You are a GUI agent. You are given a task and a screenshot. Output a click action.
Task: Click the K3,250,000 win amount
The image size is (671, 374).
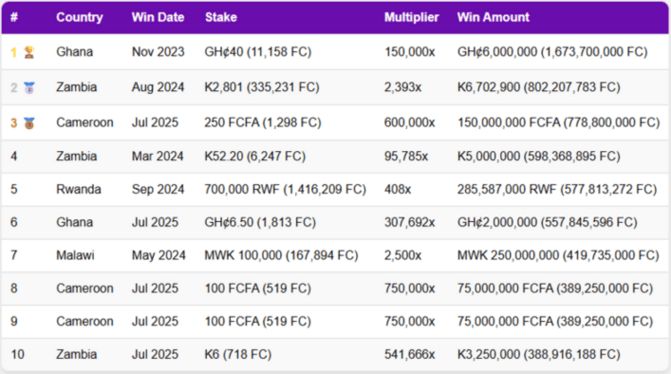click(x=539, y=354)
